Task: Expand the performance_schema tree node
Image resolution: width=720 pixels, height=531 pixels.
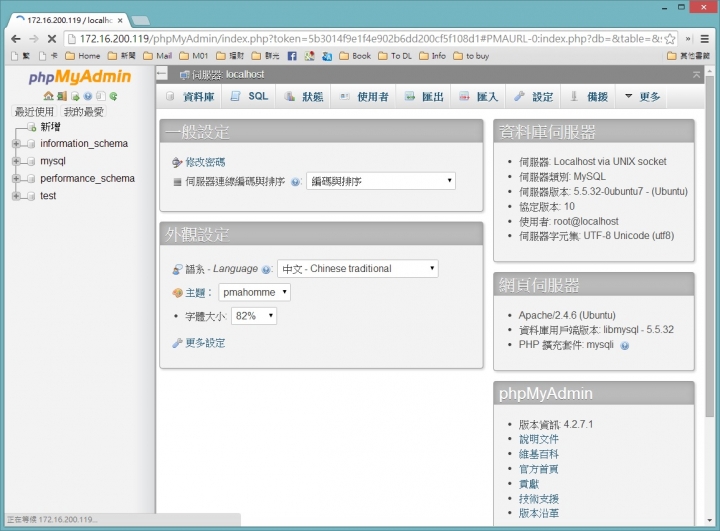Action: pos(16,179)
